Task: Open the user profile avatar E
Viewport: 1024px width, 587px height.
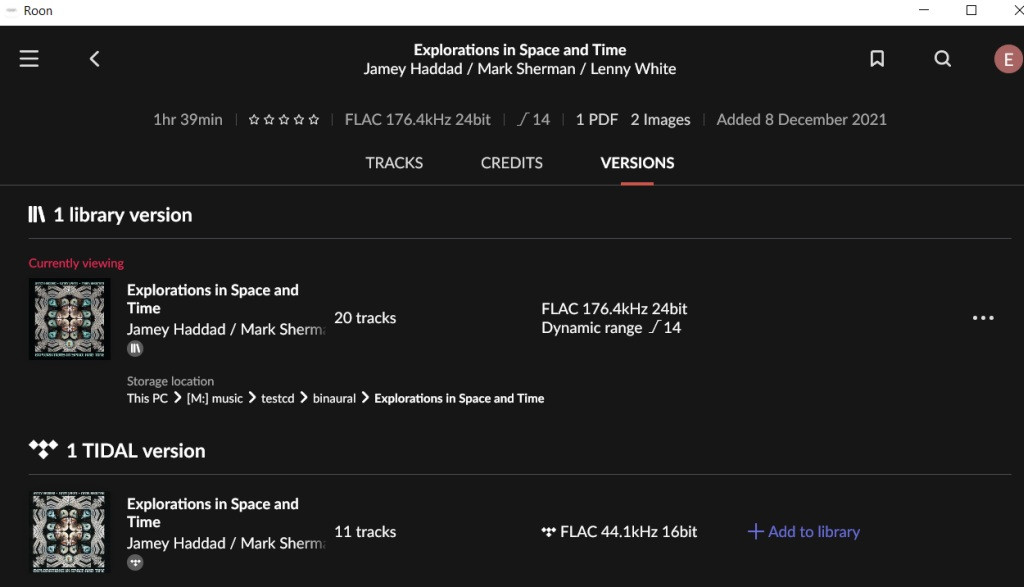Action: click(1007, 59)
